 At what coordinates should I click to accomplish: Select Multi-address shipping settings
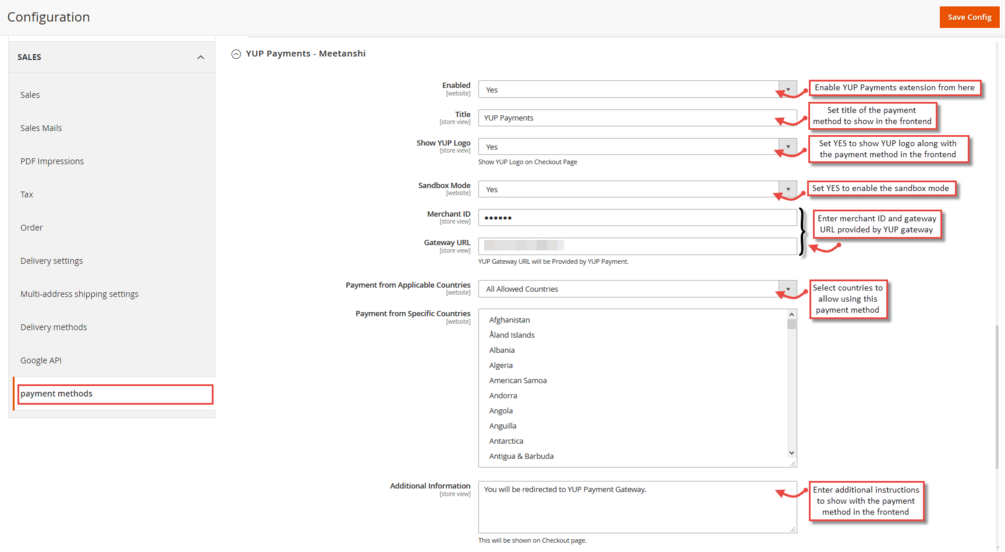click(x=79, y=294)
